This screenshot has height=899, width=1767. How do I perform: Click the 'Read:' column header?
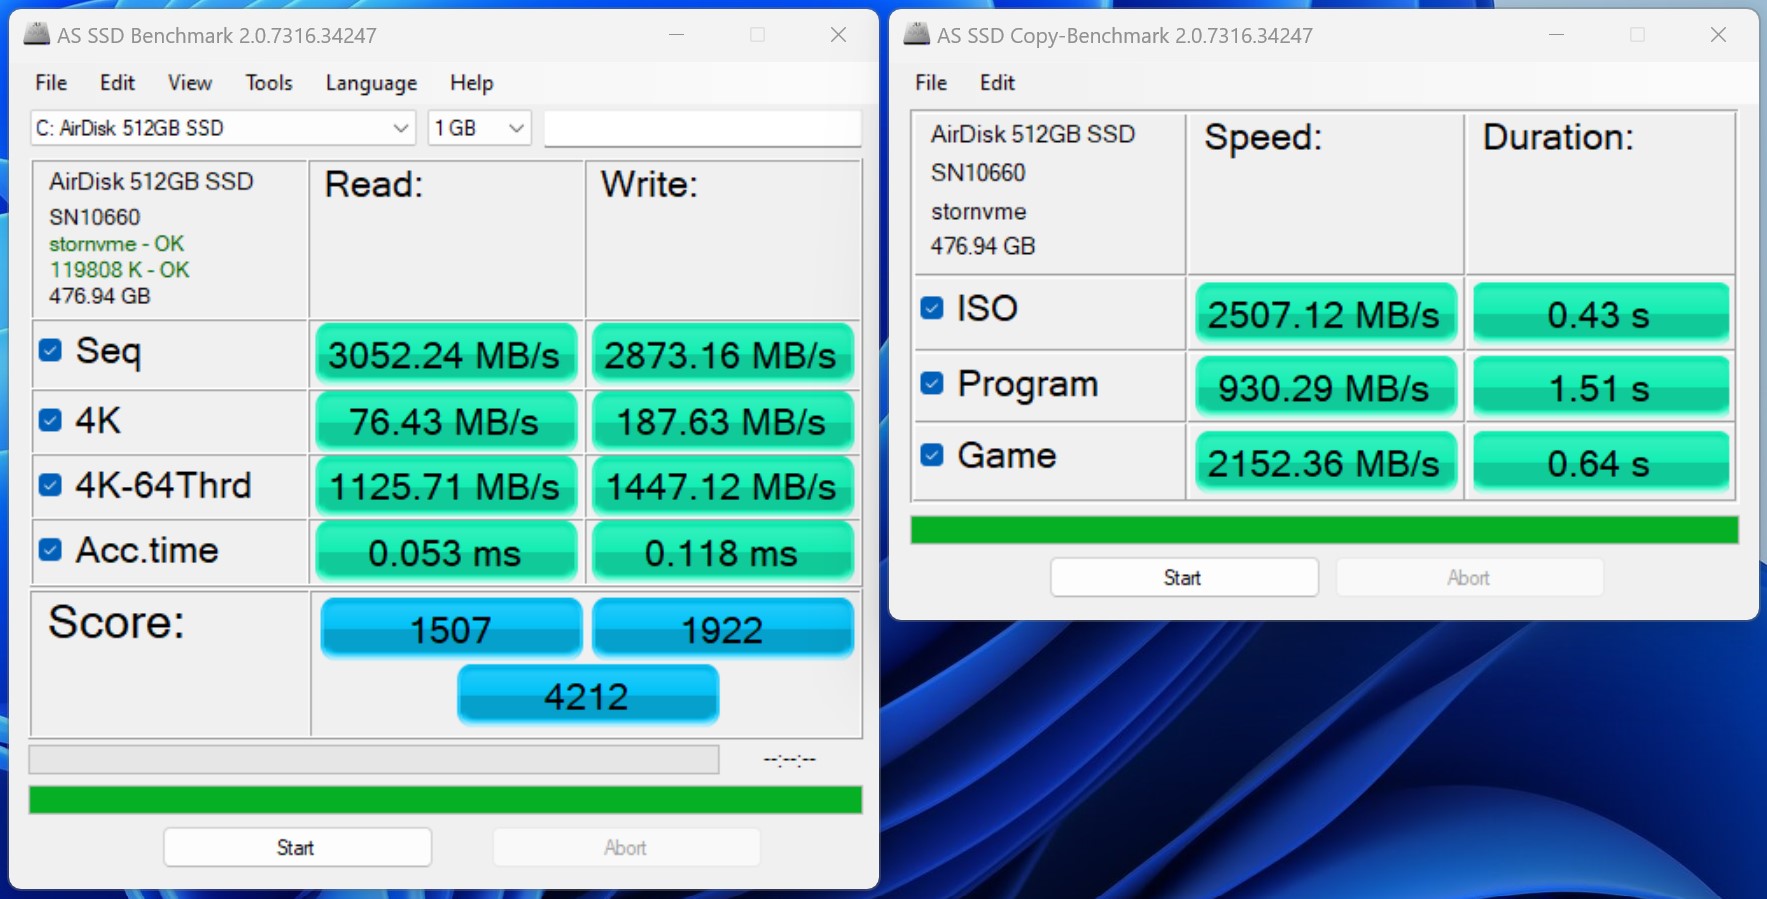374,184
